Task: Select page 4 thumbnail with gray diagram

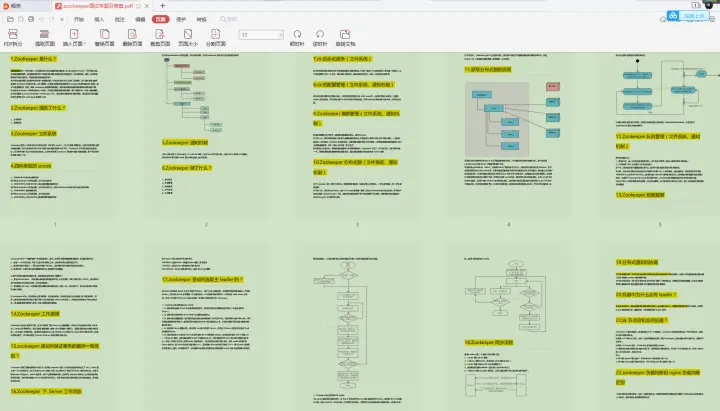Action: [508, 133]
